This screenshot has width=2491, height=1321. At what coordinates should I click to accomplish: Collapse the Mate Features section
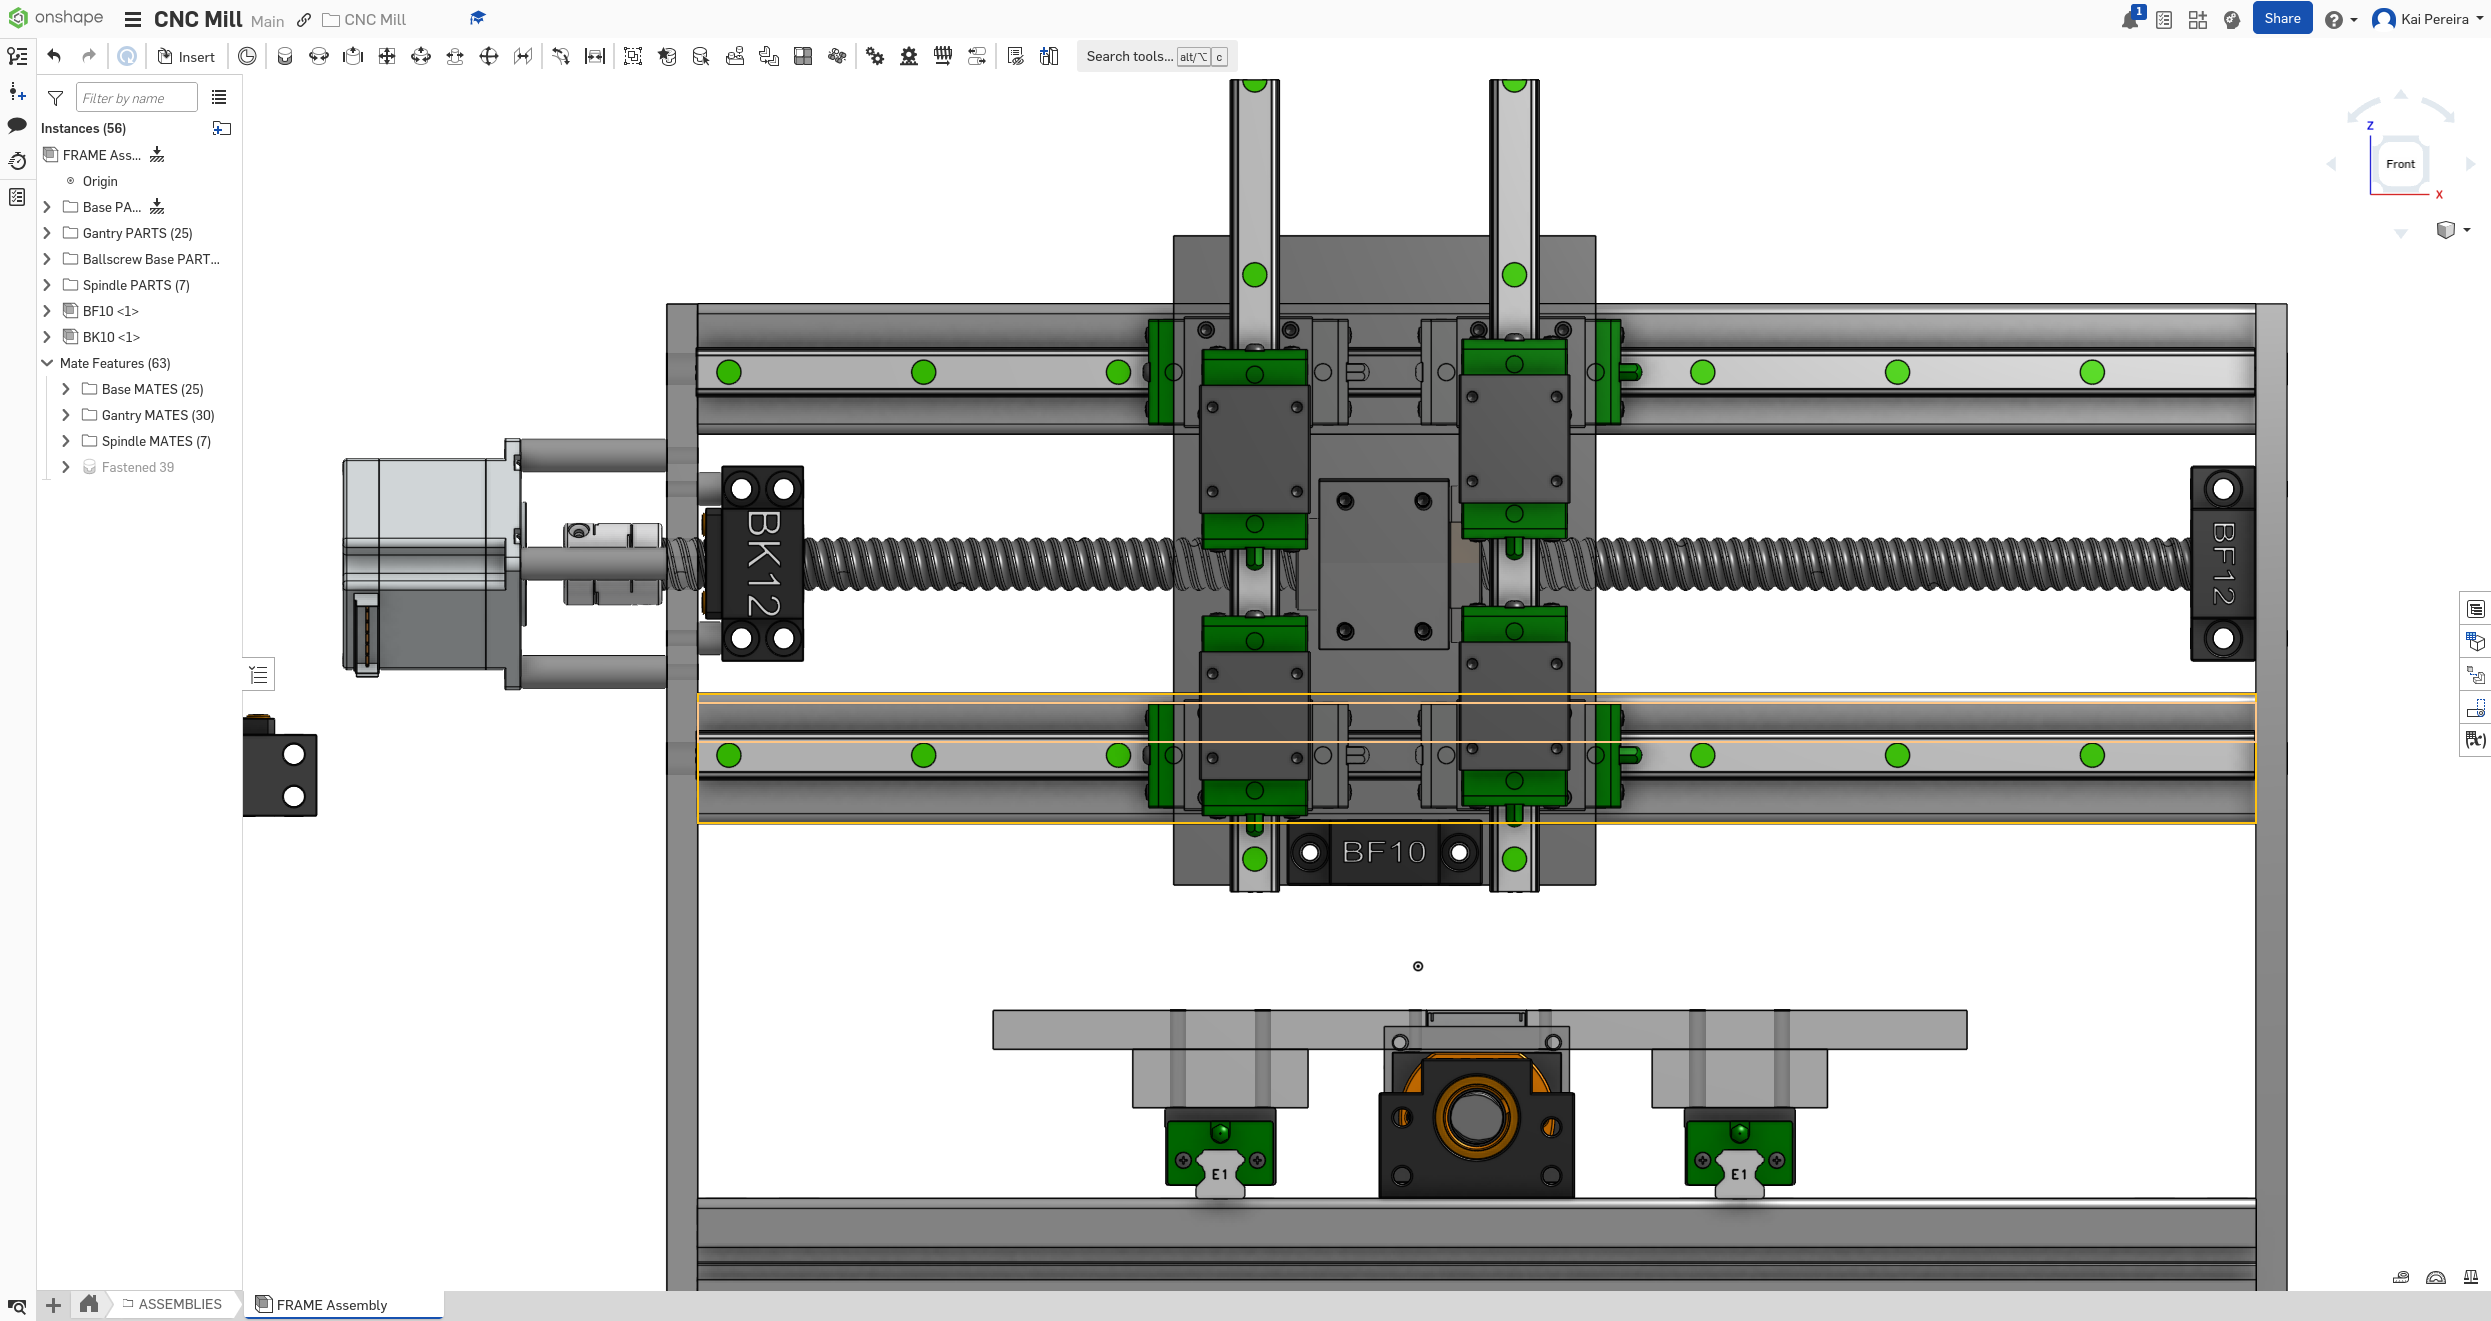point(47,363)
